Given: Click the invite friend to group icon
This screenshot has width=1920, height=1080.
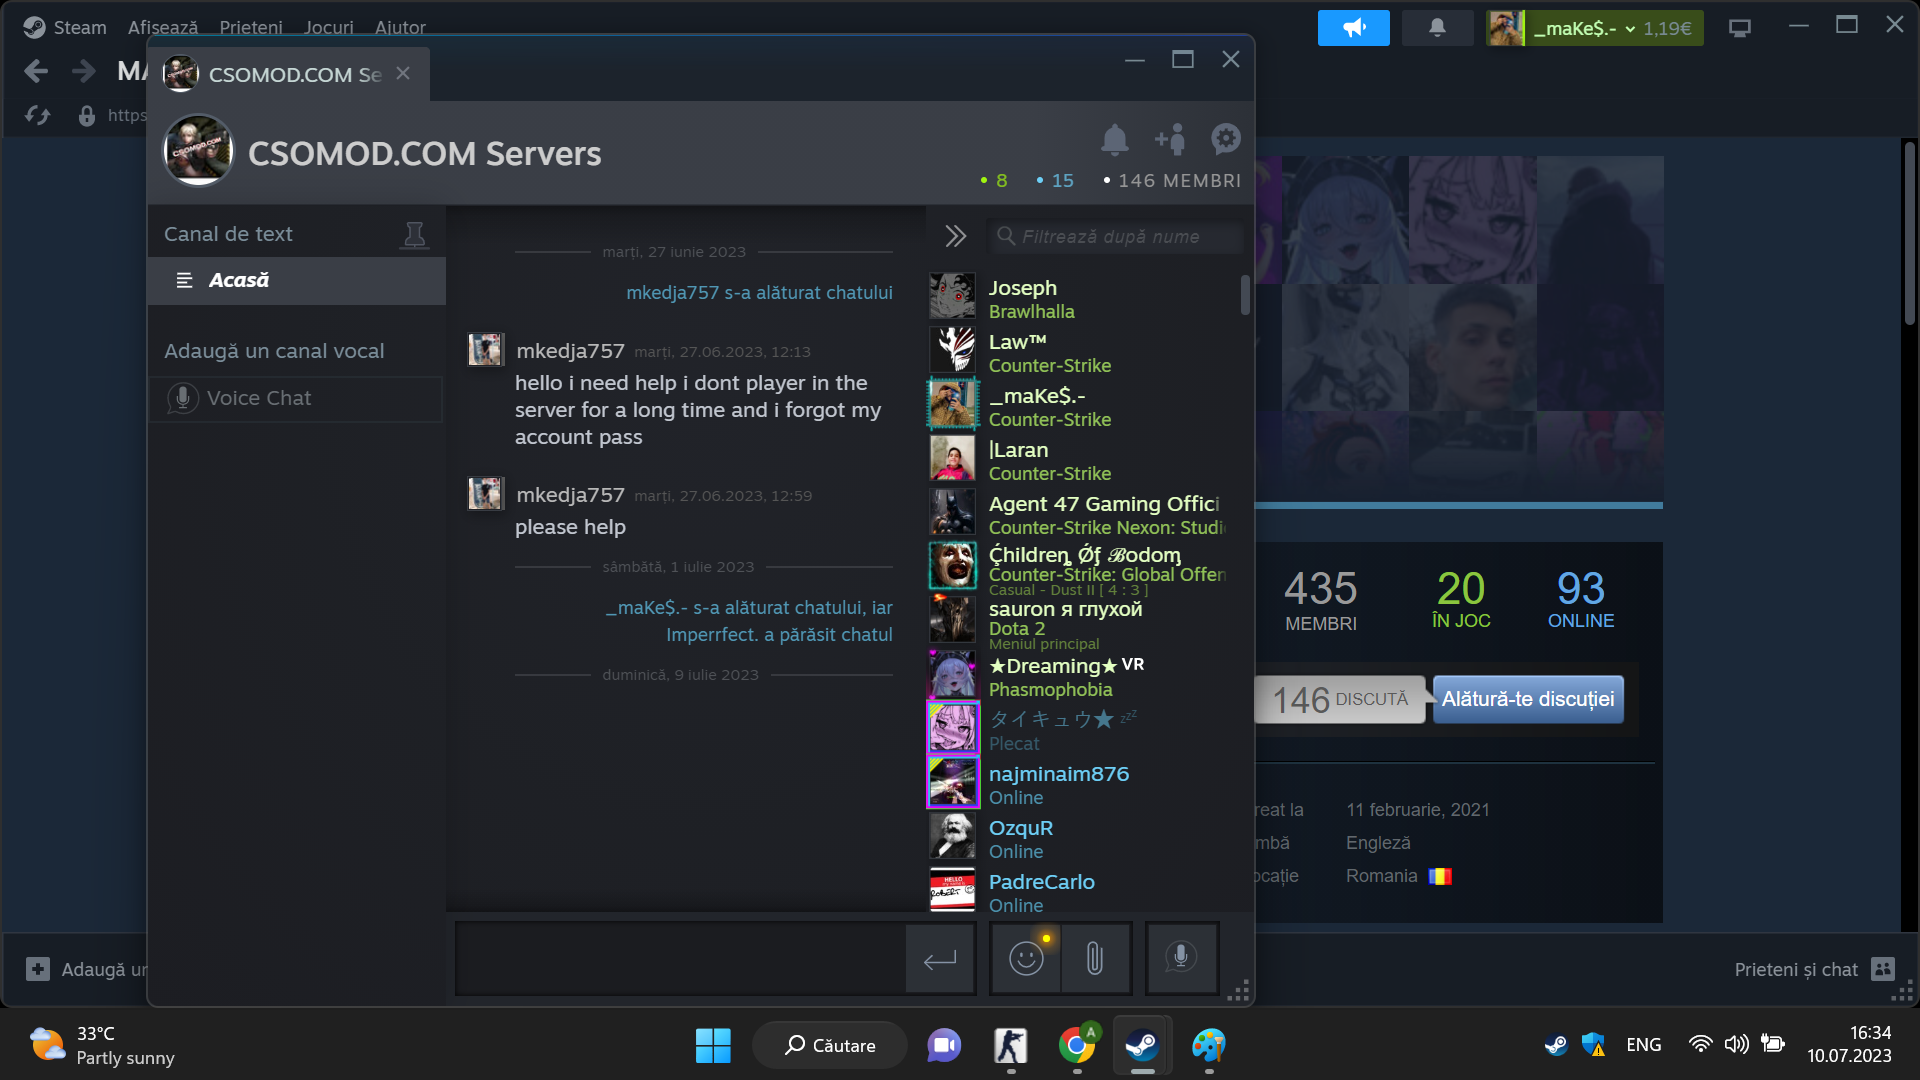Looking at the screenshot, I should point(1170,140).
